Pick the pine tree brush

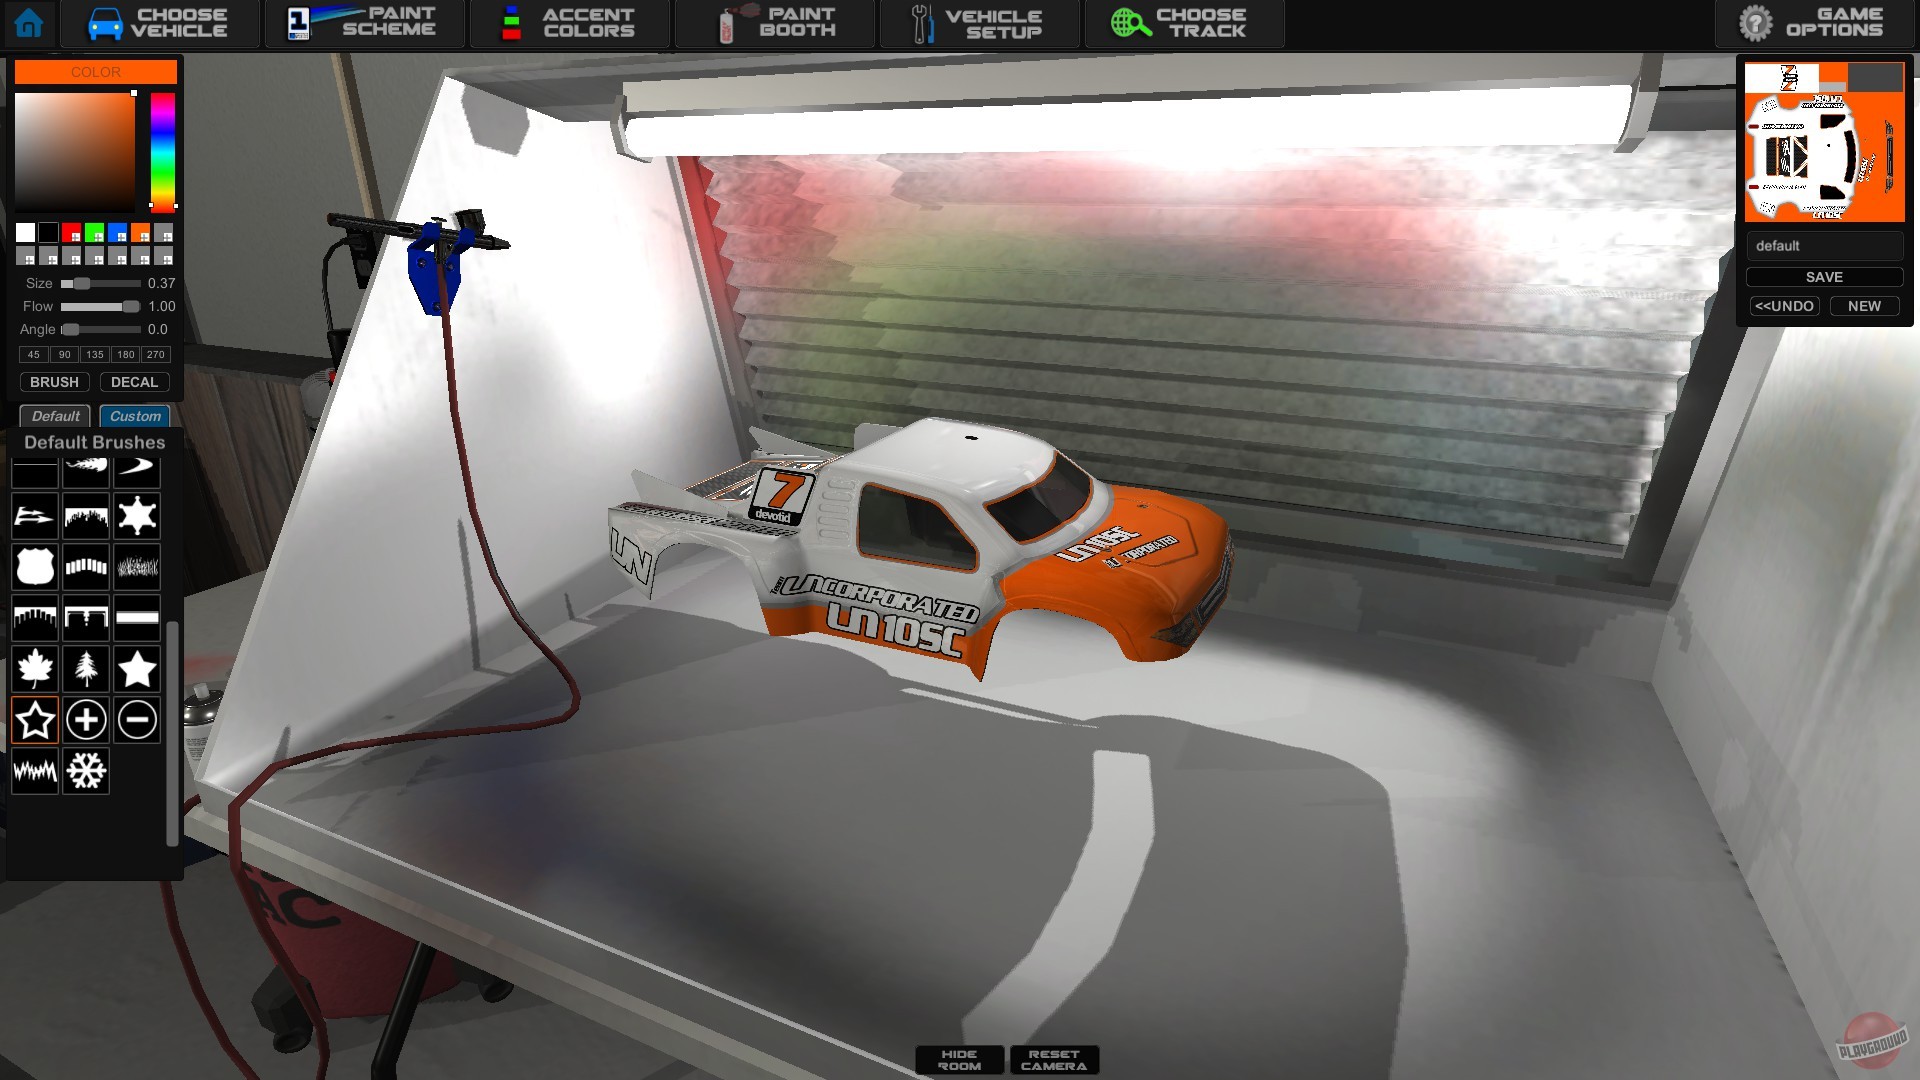86,668
